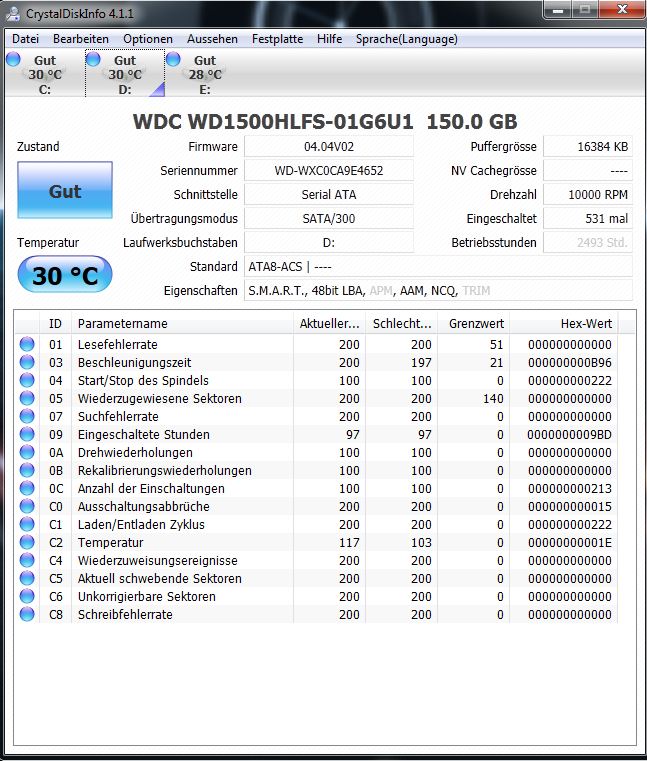
Task: Click status orb for Anzahl der Einschaltungen
Action: pyautogui.click(x=27, y=488)
